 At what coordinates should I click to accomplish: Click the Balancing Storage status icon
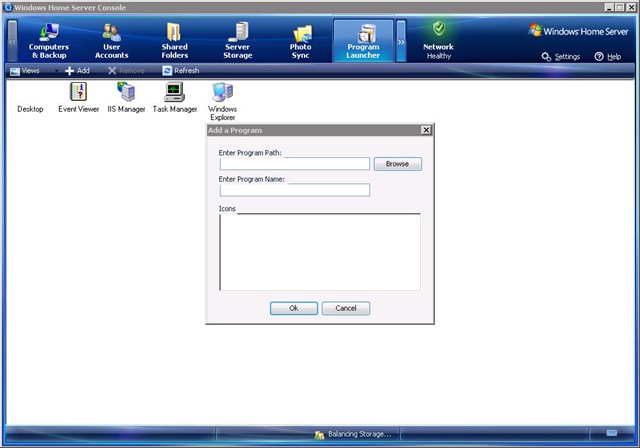coord(319,435)
